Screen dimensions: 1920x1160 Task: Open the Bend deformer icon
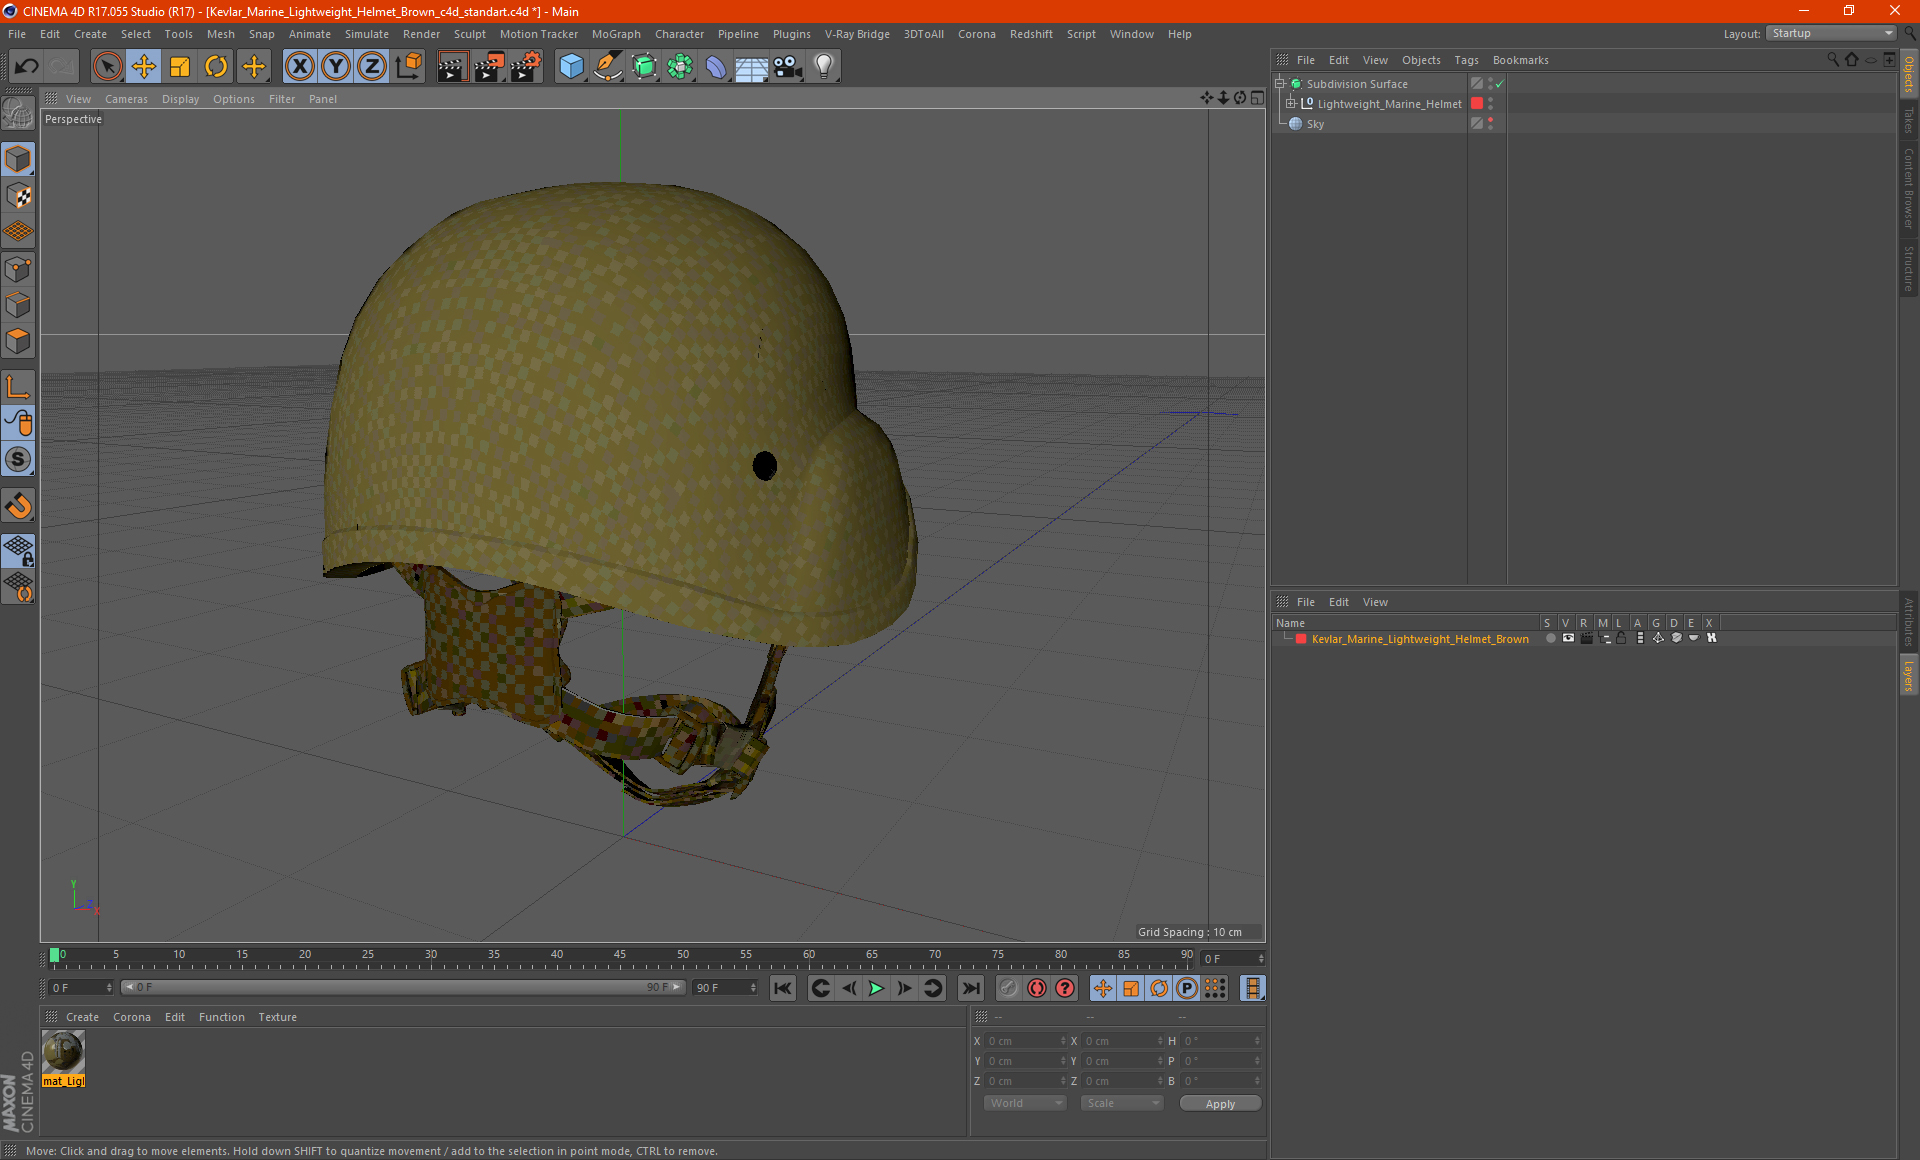(716, 66)
